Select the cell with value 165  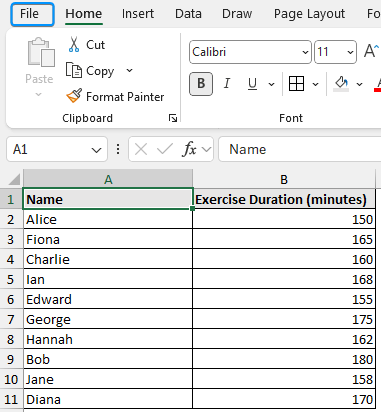[284, 239]
